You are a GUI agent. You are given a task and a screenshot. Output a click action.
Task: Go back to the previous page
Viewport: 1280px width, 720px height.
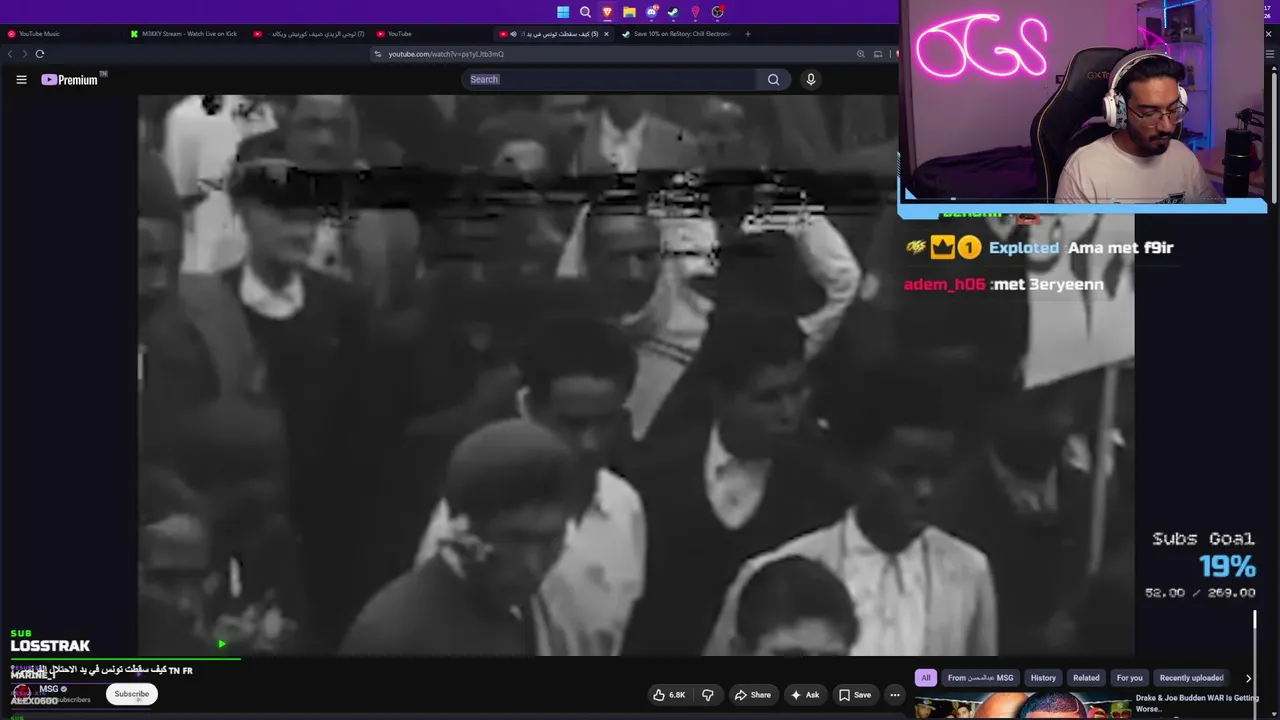point(10,54)
